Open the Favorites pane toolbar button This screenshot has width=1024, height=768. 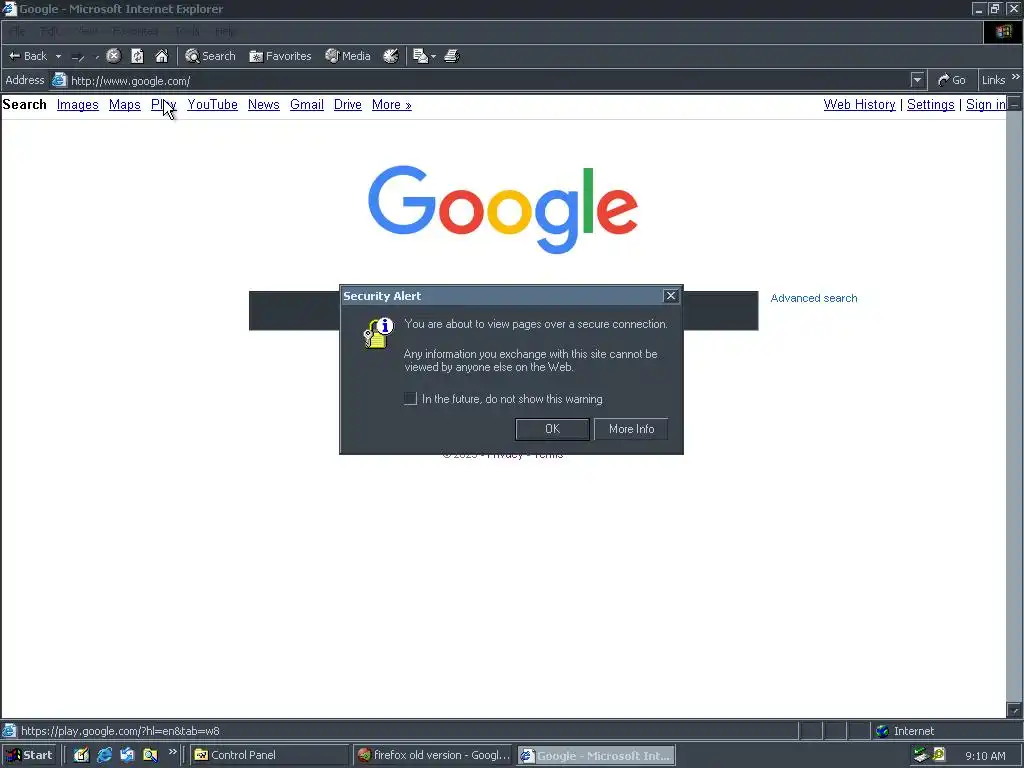(x=280, y=56)
